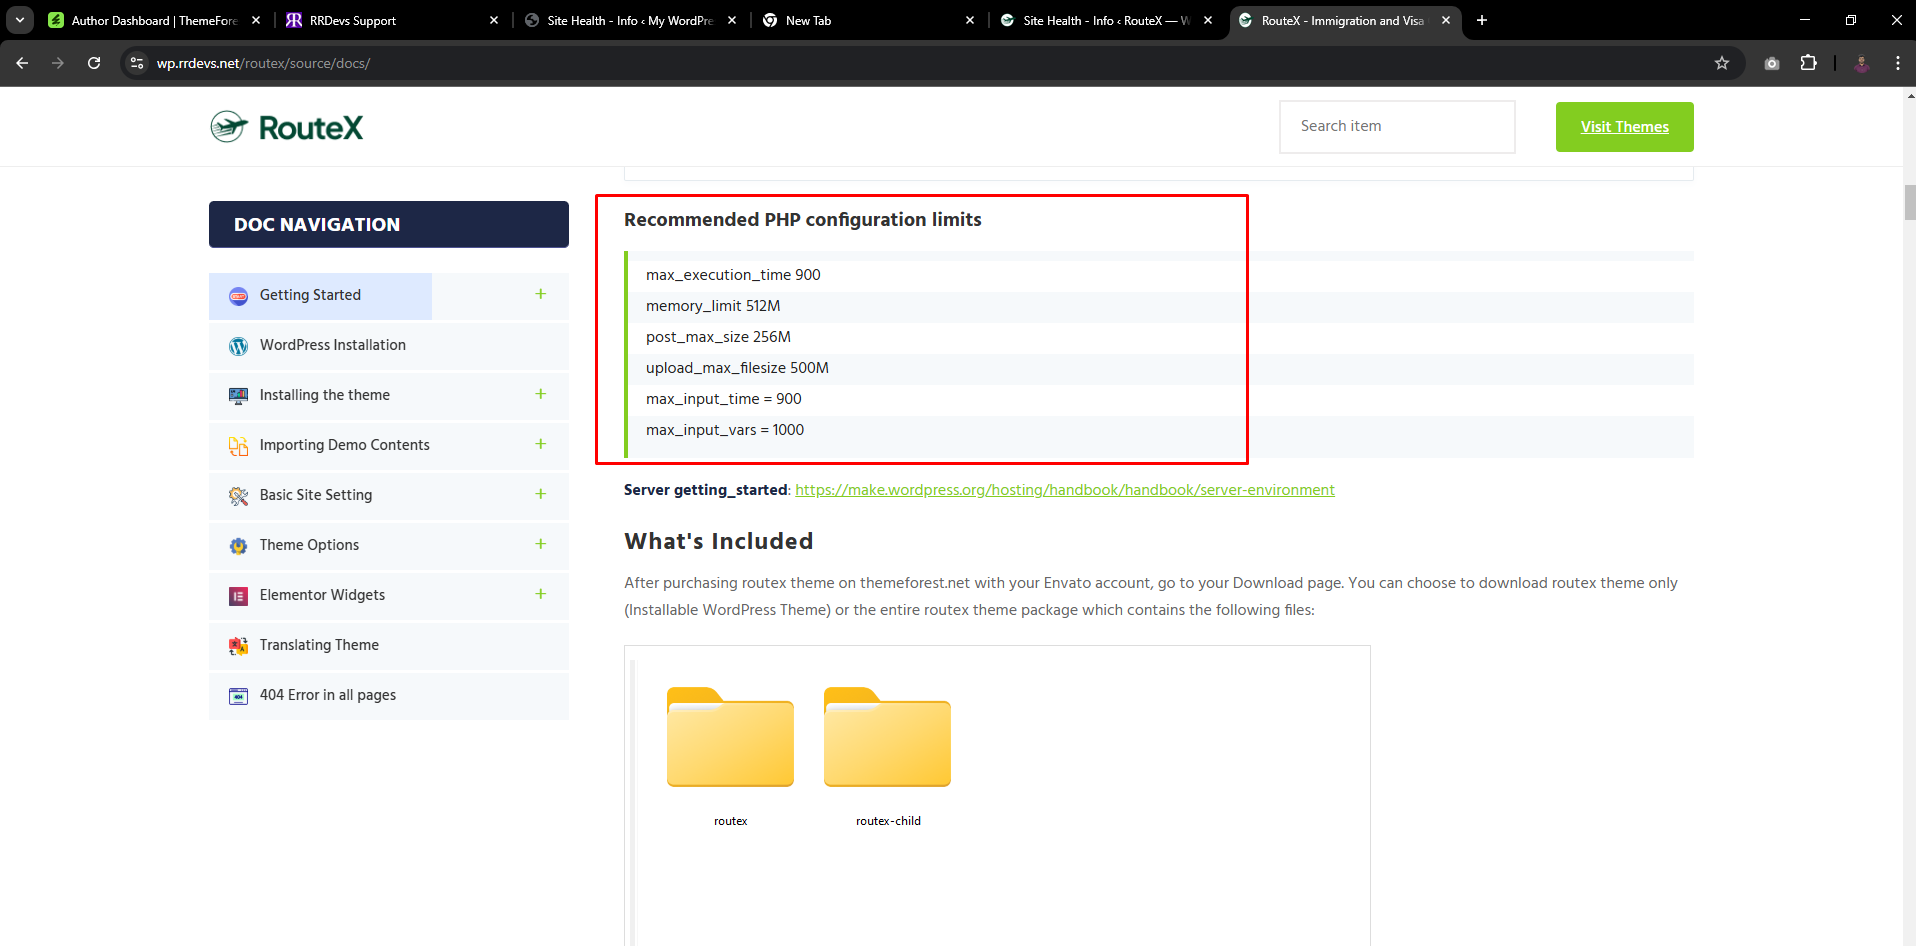Image resolution: width=1916 pixels, height=946 pixels.
Task: Open the server-environment handbook link
Action: [1065, 490]
